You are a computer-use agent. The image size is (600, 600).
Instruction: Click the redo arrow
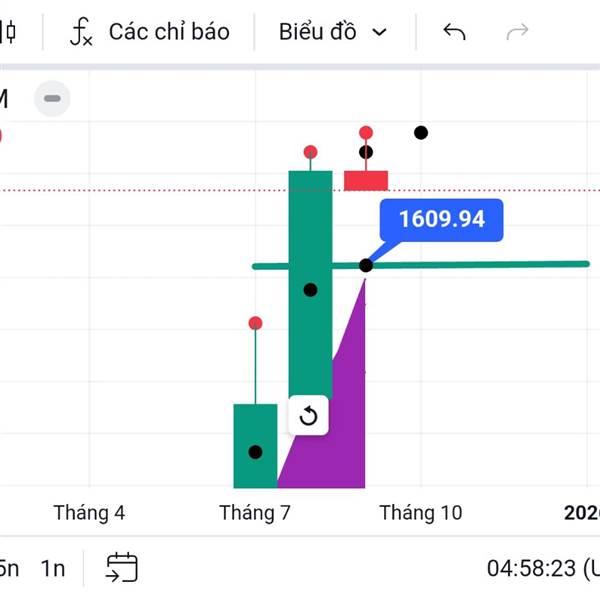[517, 32]
